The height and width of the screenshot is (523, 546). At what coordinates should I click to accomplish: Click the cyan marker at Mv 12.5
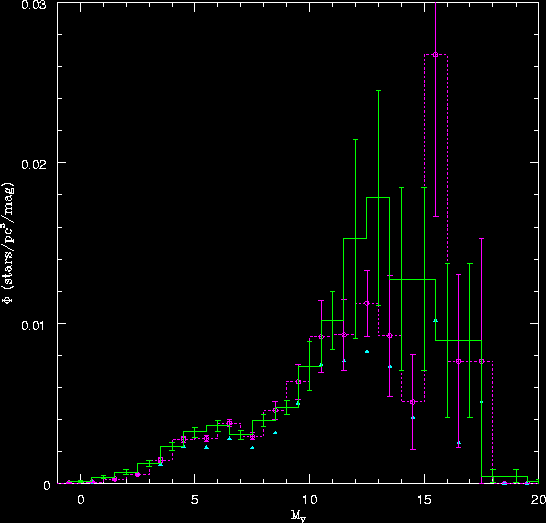tap(367, 352)
